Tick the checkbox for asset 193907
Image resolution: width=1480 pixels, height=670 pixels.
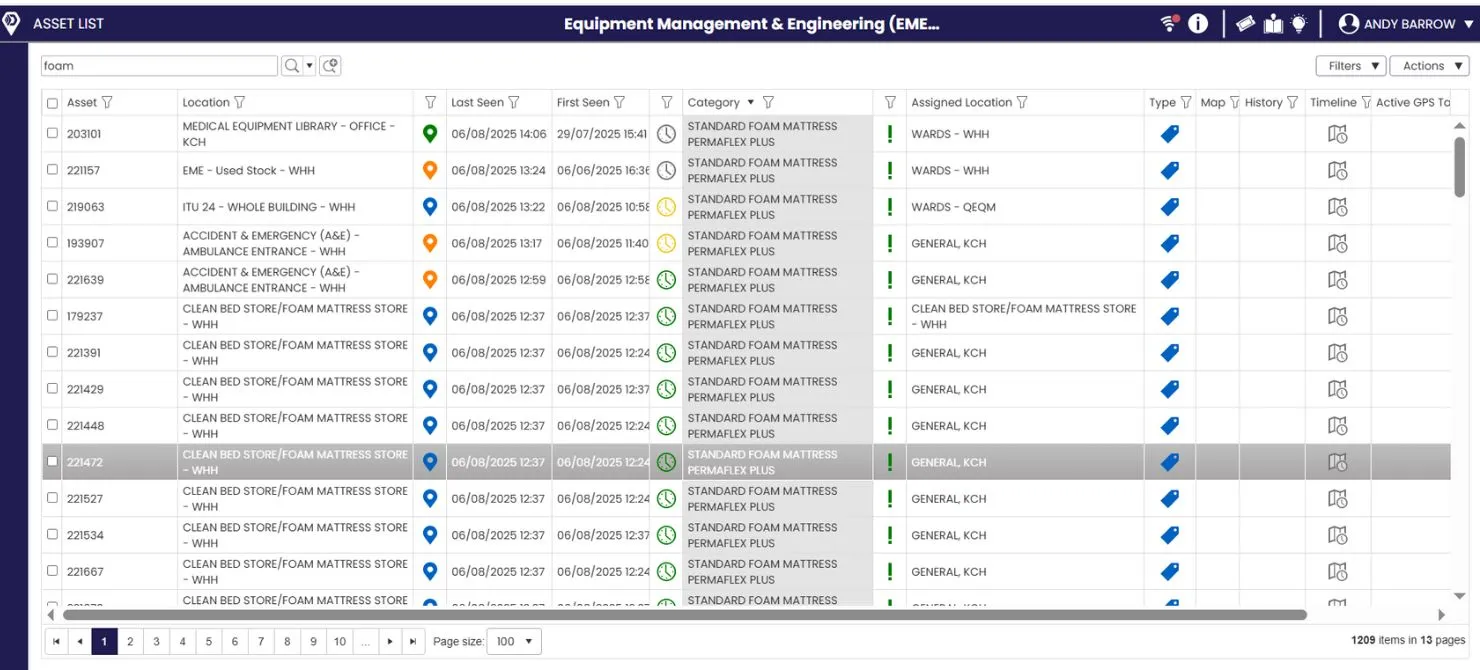[x=53, y=242]
